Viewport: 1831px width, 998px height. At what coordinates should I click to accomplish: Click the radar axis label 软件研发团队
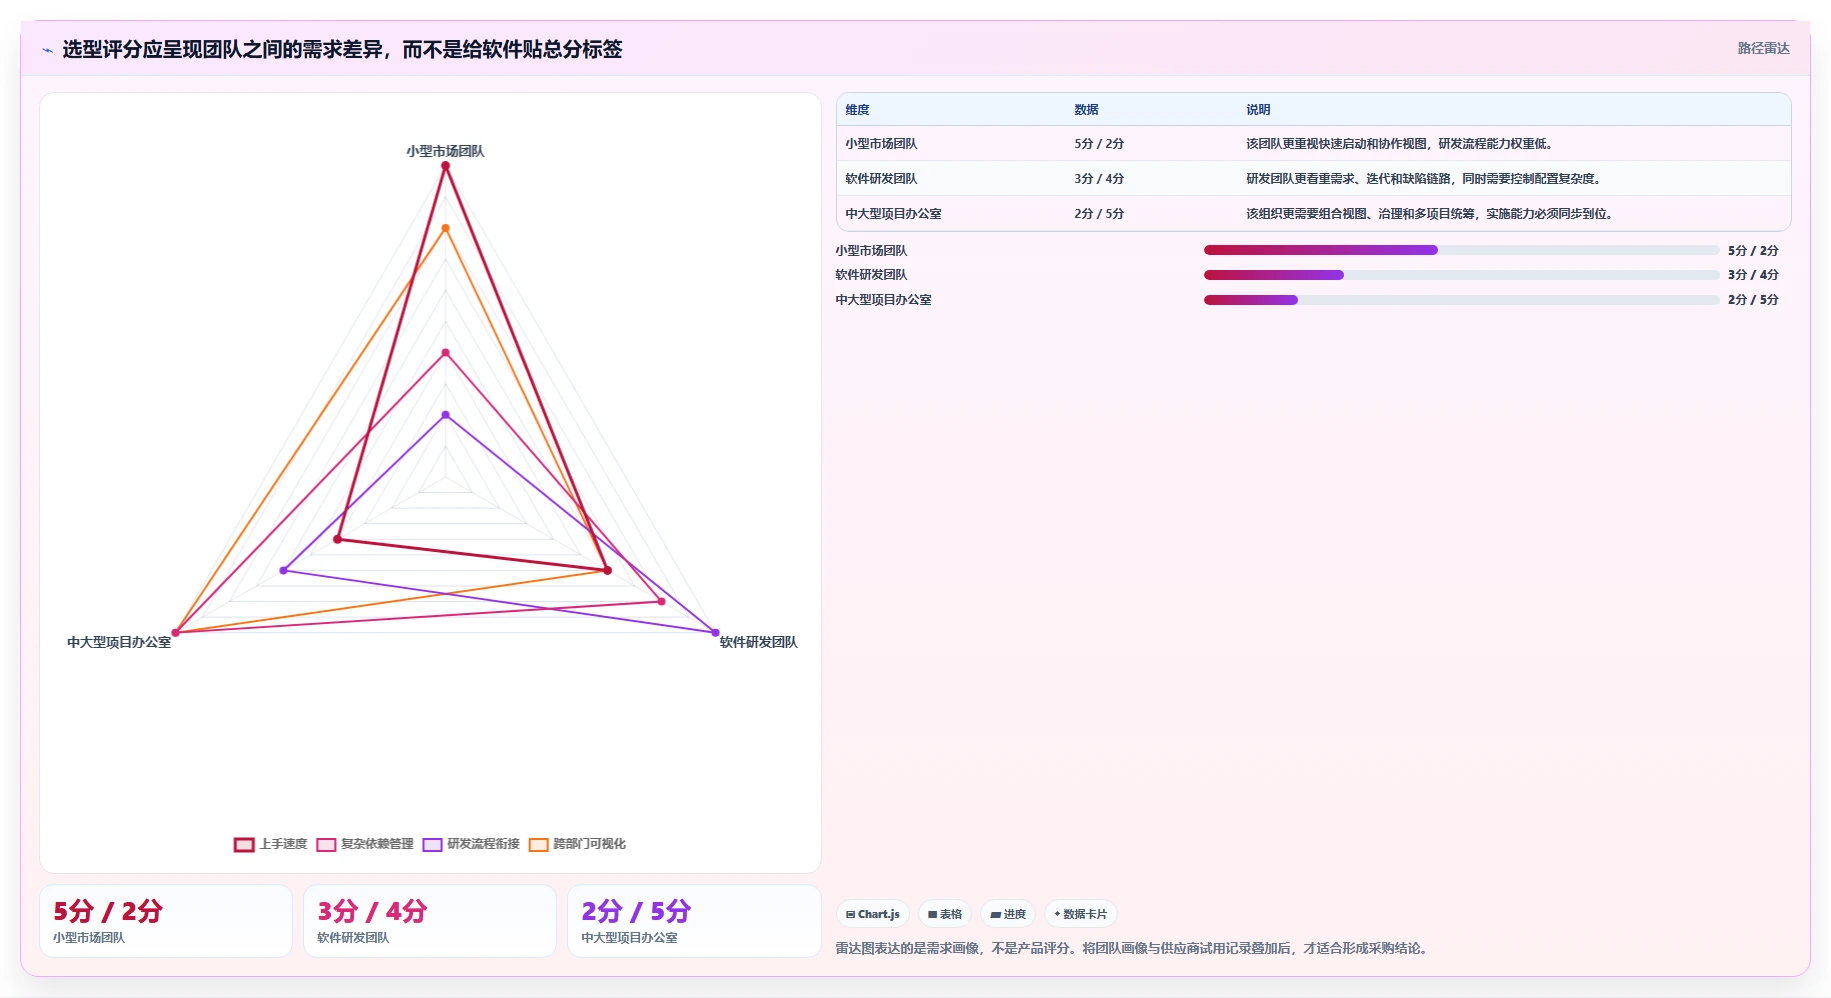tap(759, 642)
